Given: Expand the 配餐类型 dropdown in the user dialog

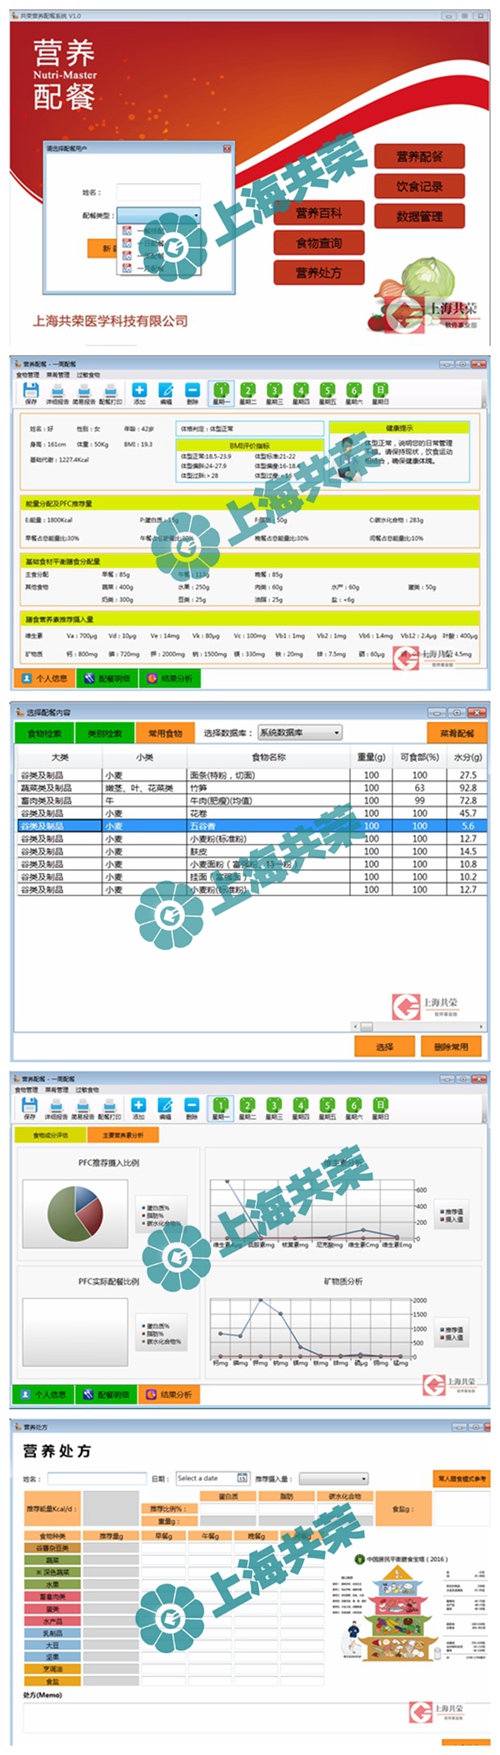Looking at the screenshot, I should (158, 215).
